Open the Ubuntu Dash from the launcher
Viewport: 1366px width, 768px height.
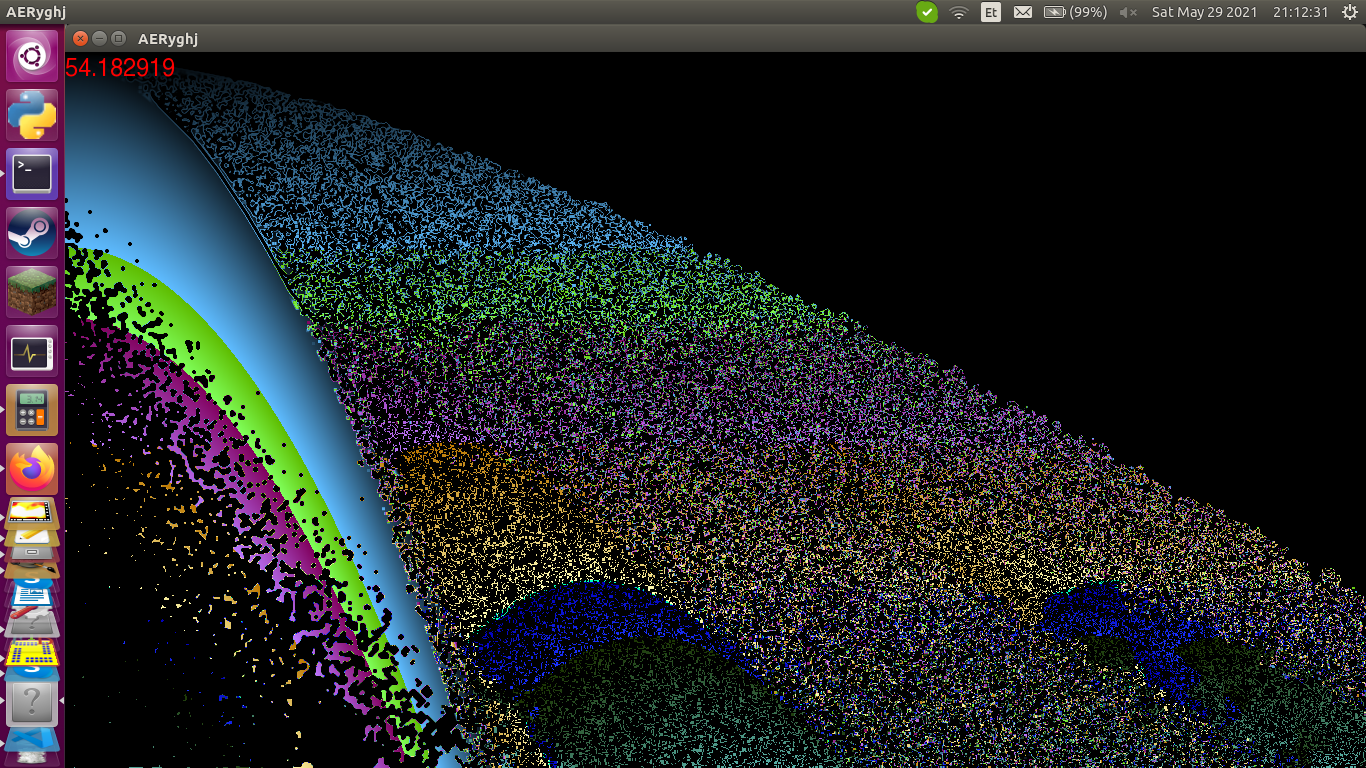(x=32, y=56)
